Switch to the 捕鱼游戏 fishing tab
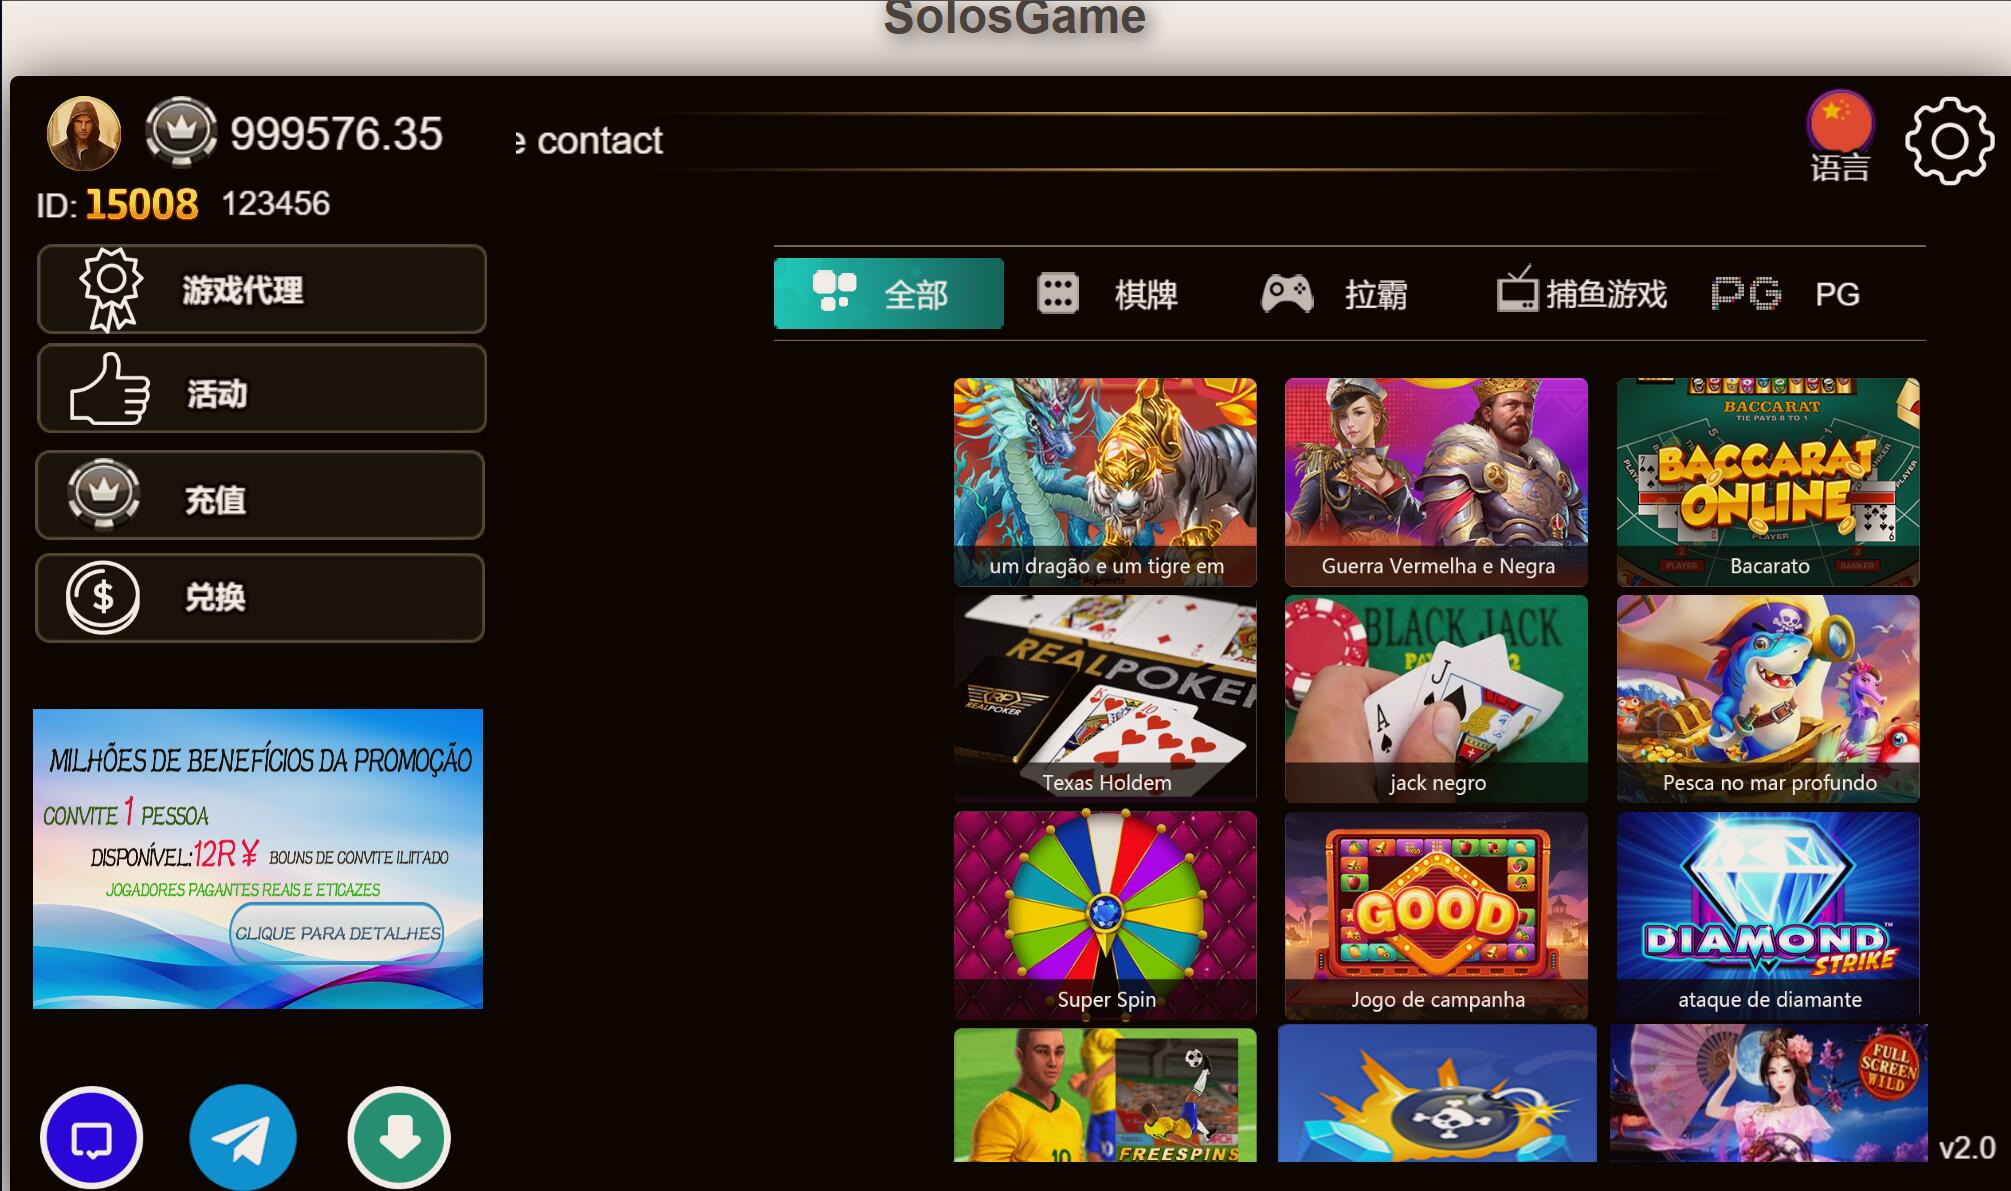Viewport: 2011px width, 1191px height. (1581, 292)
